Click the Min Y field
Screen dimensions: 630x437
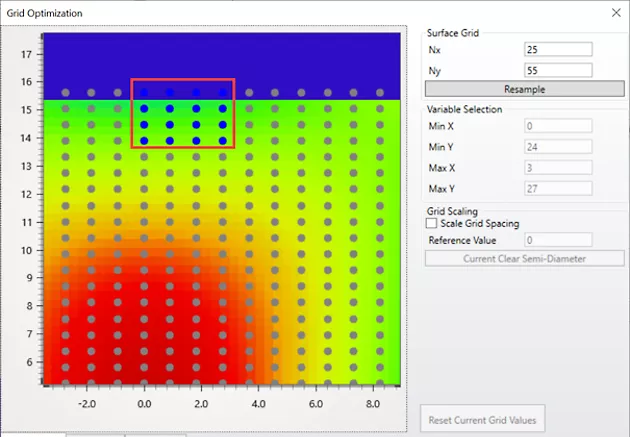(x=558, y=147)
